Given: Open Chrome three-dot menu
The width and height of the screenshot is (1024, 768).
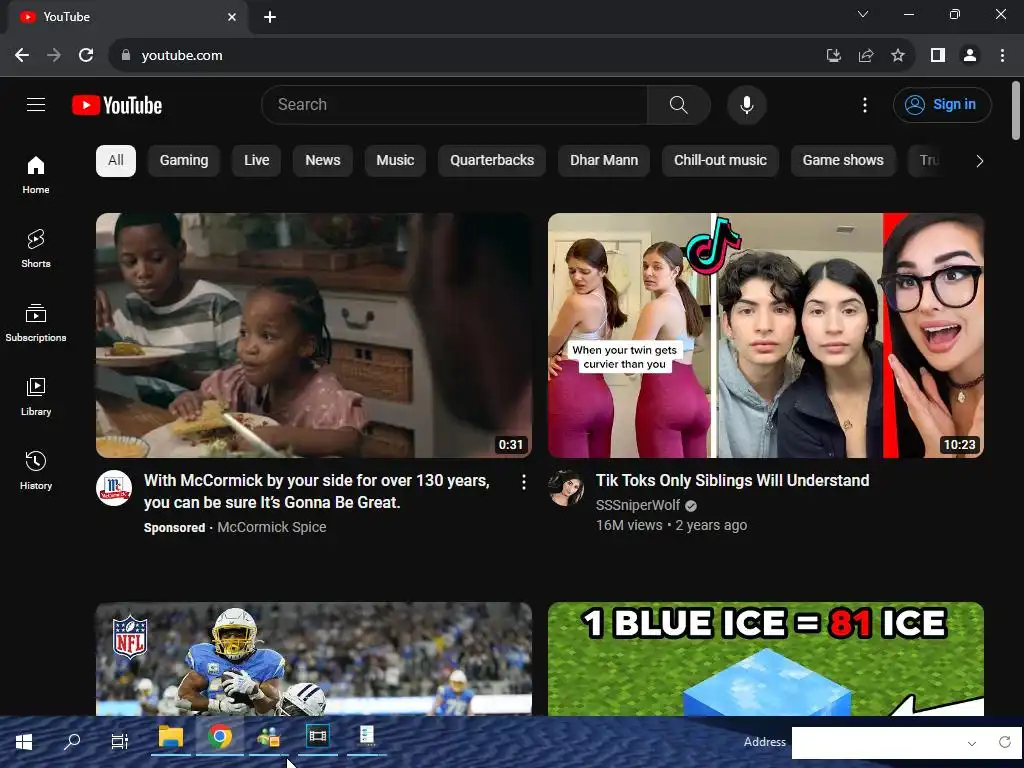Looking at the screenshot, I should click(x=1002, y=56).
